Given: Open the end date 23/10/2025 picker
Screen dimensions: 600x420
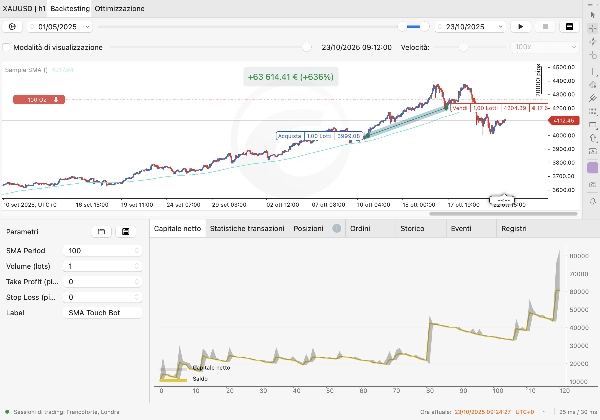Looking at the screenshot, I should tap(467, 26).
